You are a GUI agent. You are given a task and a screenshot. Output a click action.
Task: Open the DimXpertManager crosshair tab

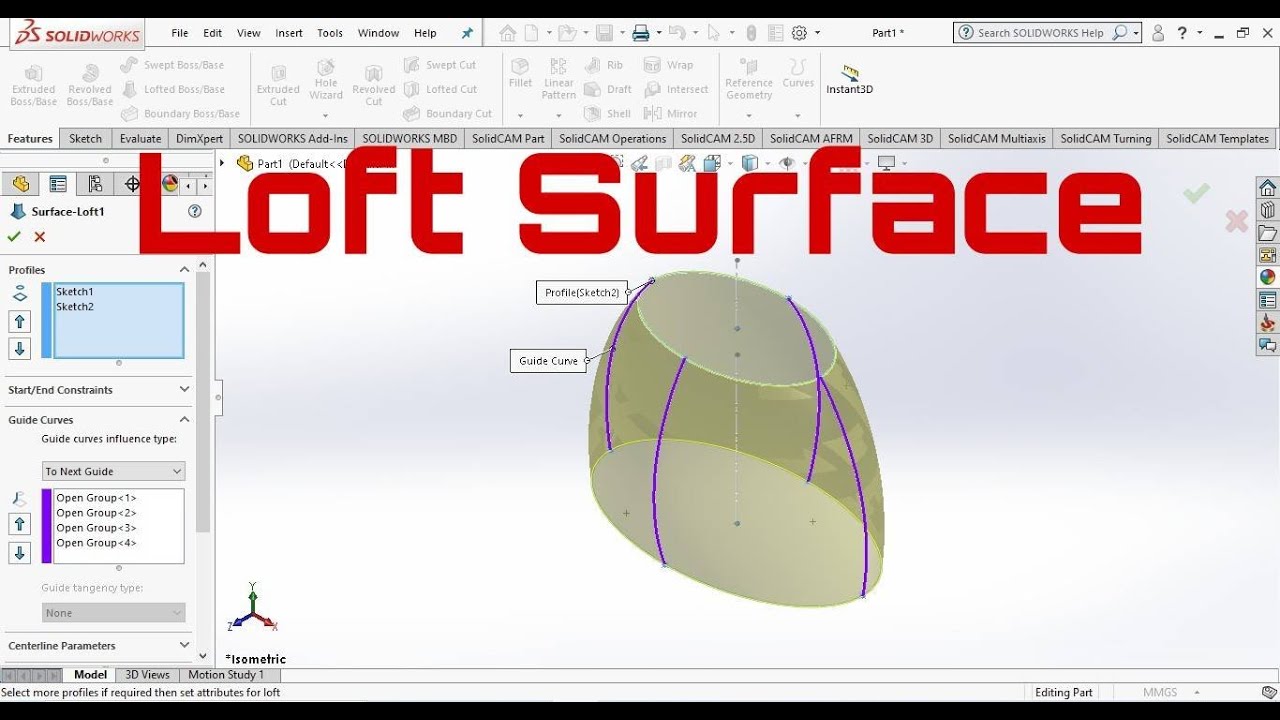pyautogui.click(x=132, y=184)
